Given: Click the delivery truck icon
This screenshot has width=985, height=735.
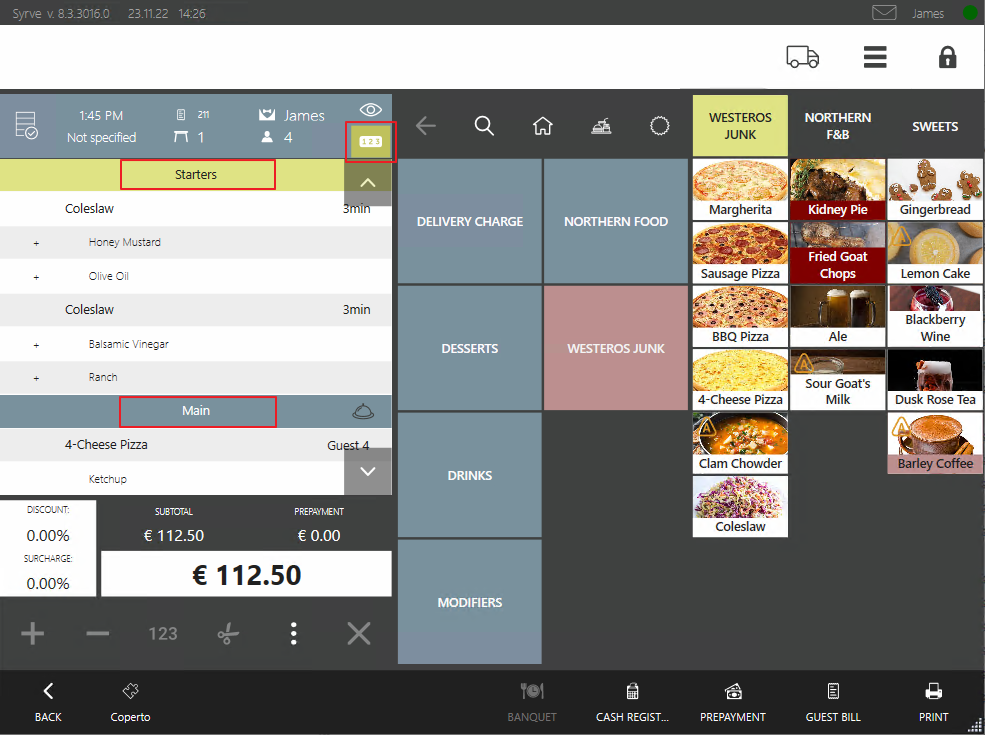Looking at the screenshot, I should tap(802, 58).
